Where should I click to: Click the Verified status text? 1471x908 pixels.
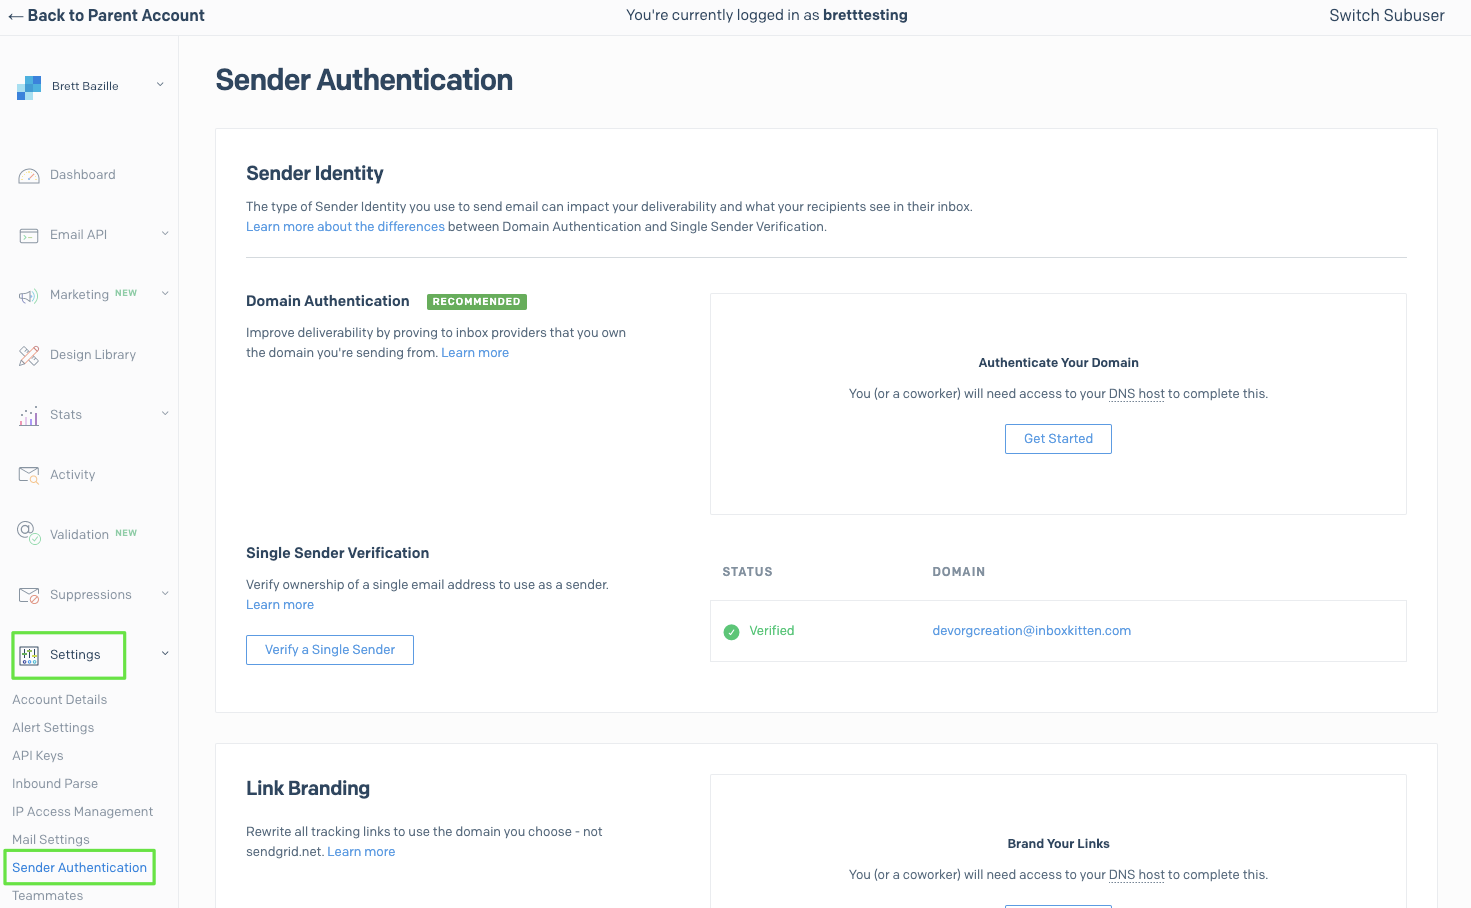[772, 631]
